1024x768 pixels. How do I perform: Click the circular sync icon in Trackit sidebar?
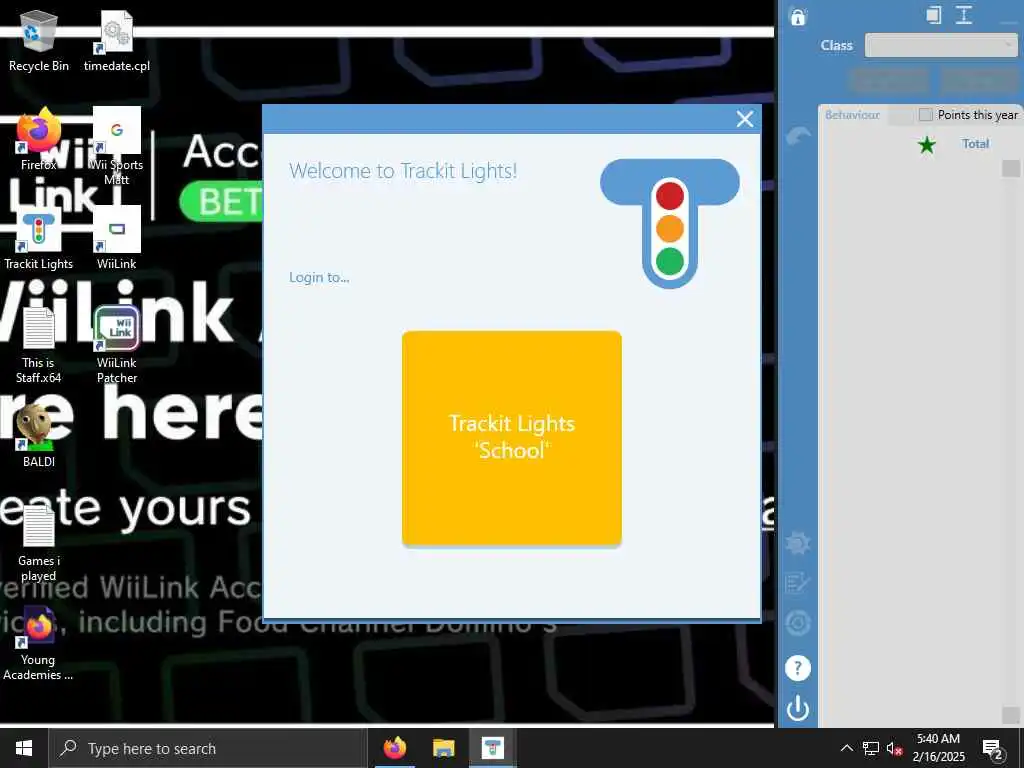pyautogui.click(x=797, y=623)
